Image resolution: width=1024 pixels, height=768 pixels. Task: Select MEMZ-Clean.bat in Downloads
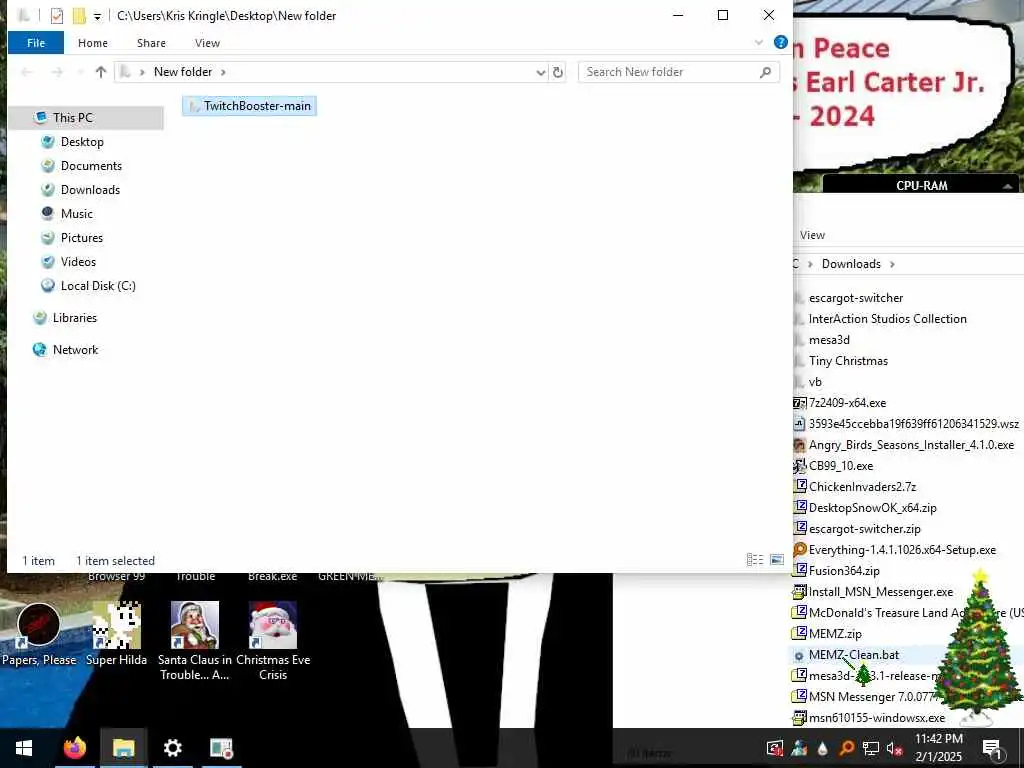(854, 655)
